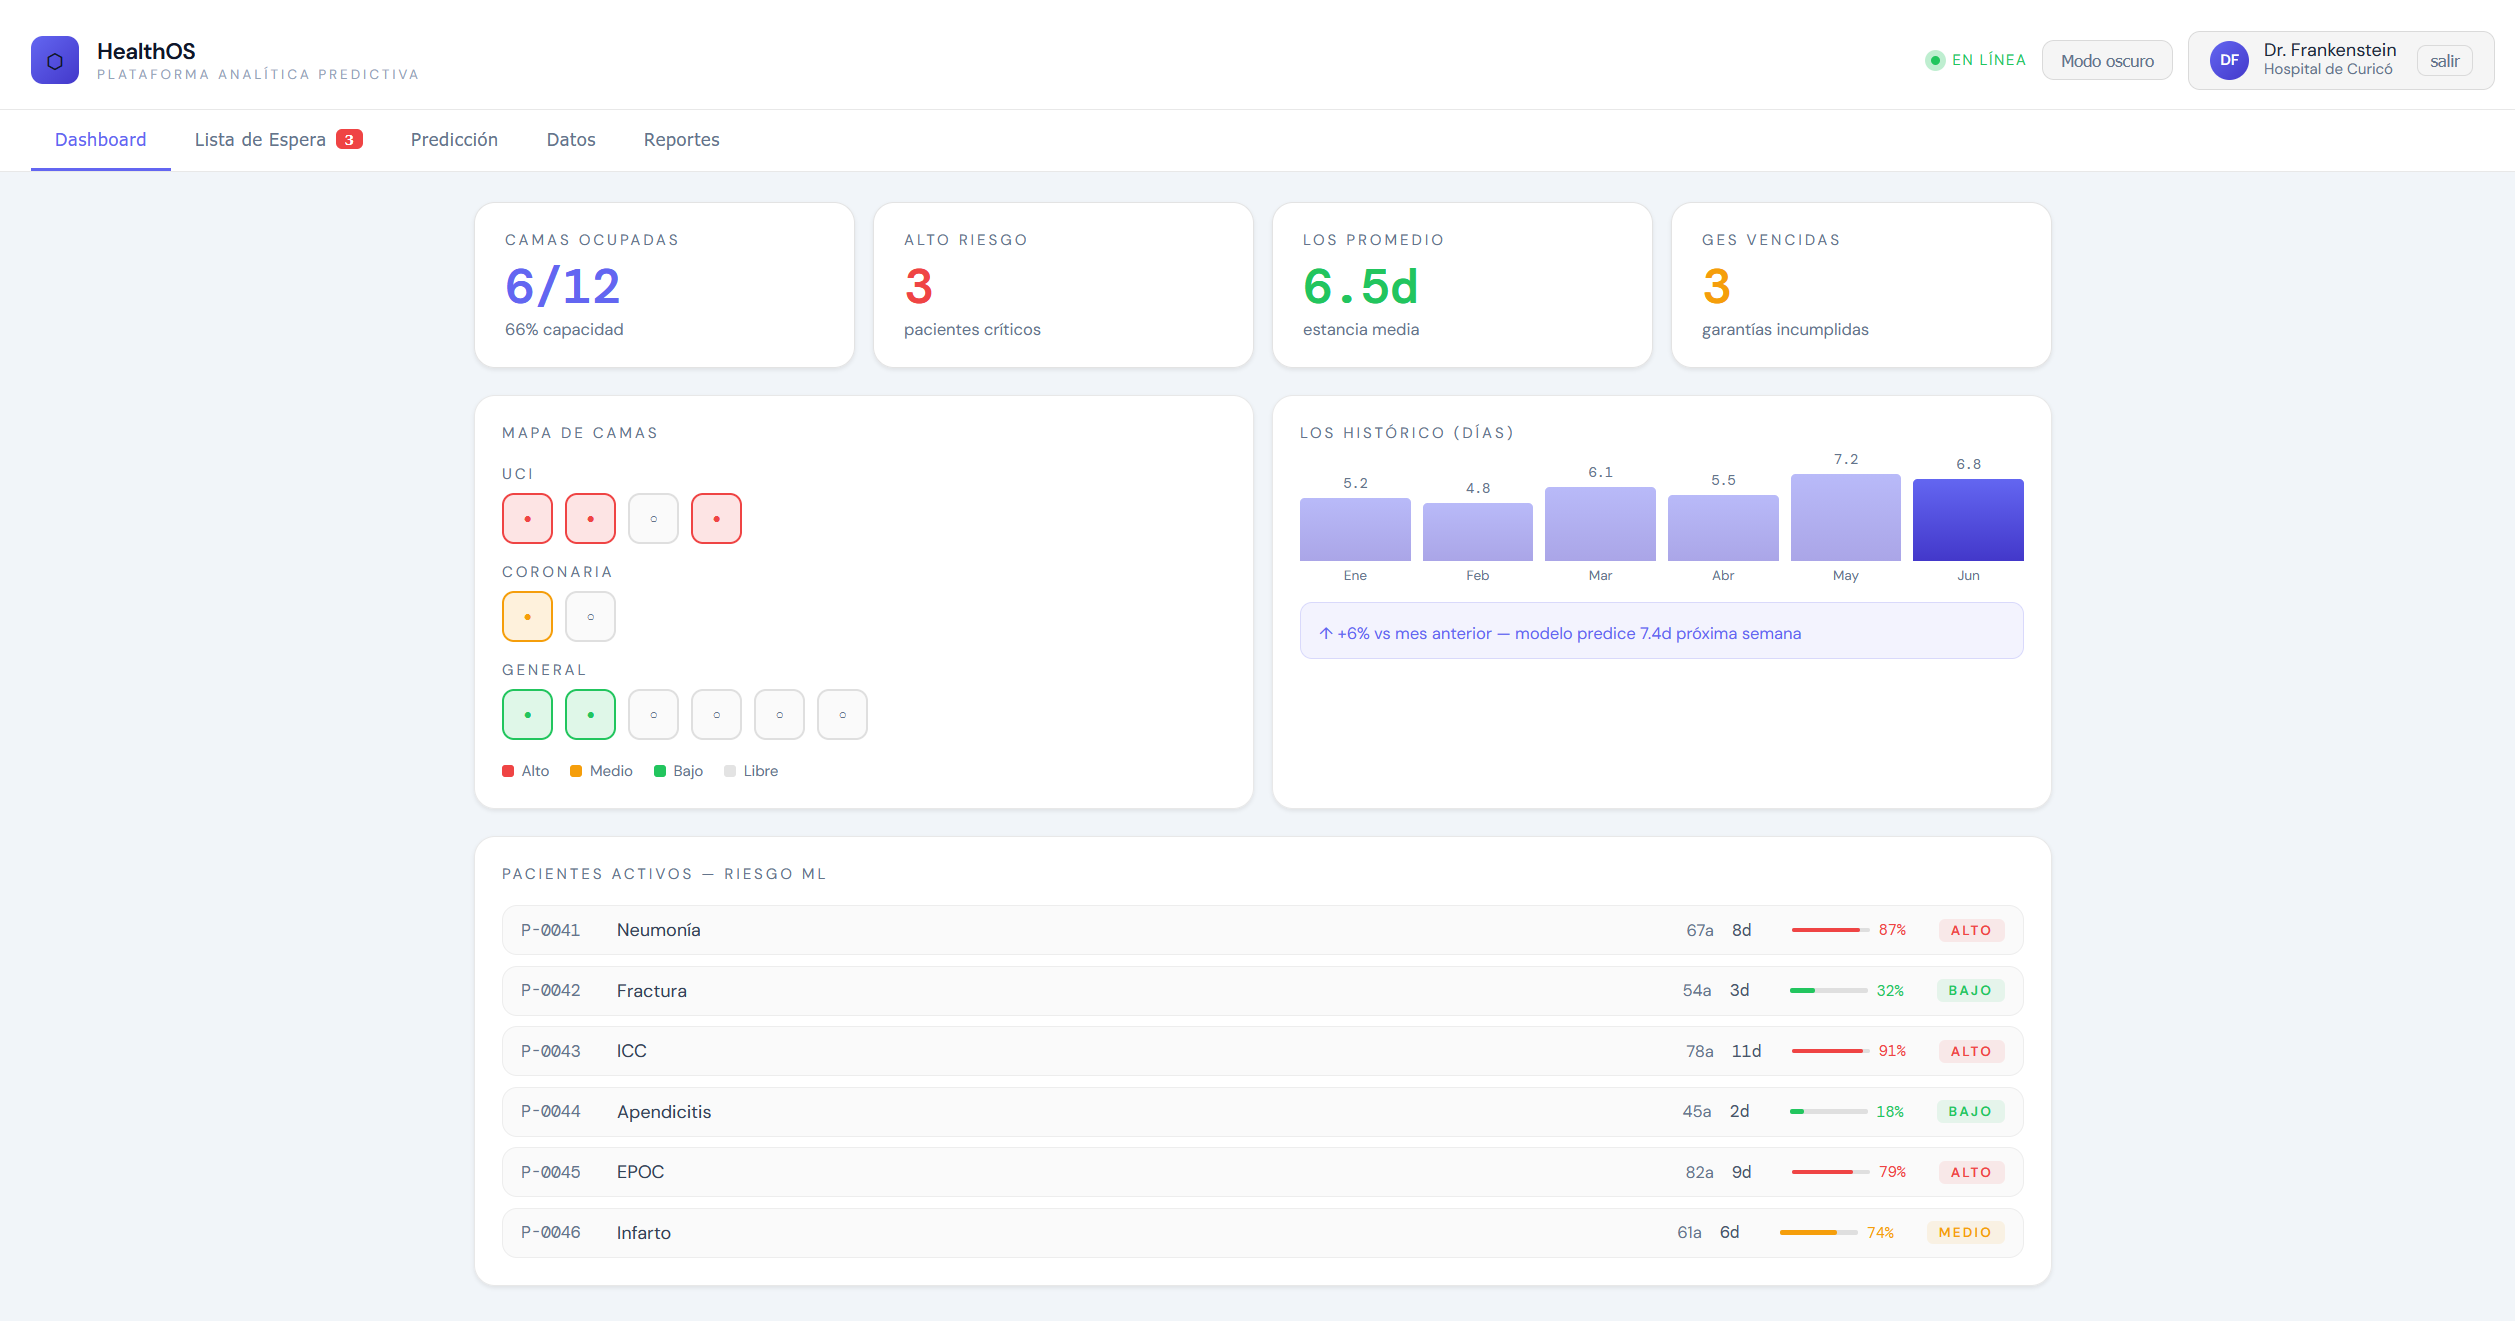Image resolution: width=2515 pixels, height=1321 pixels.
Task: Select the sixth General bed (free)
Action: pyautogui.click(x=842, y=714)
